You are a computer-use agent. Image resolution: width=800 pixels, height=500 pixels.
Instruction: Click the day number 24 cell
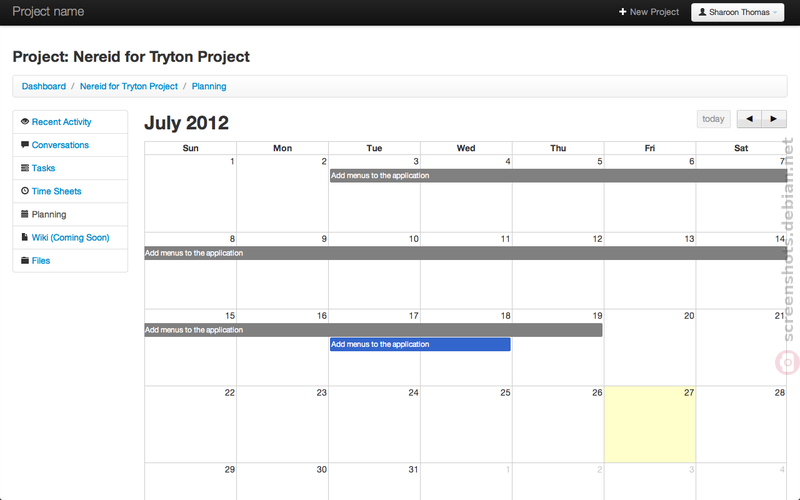click(x=374, y=424)
